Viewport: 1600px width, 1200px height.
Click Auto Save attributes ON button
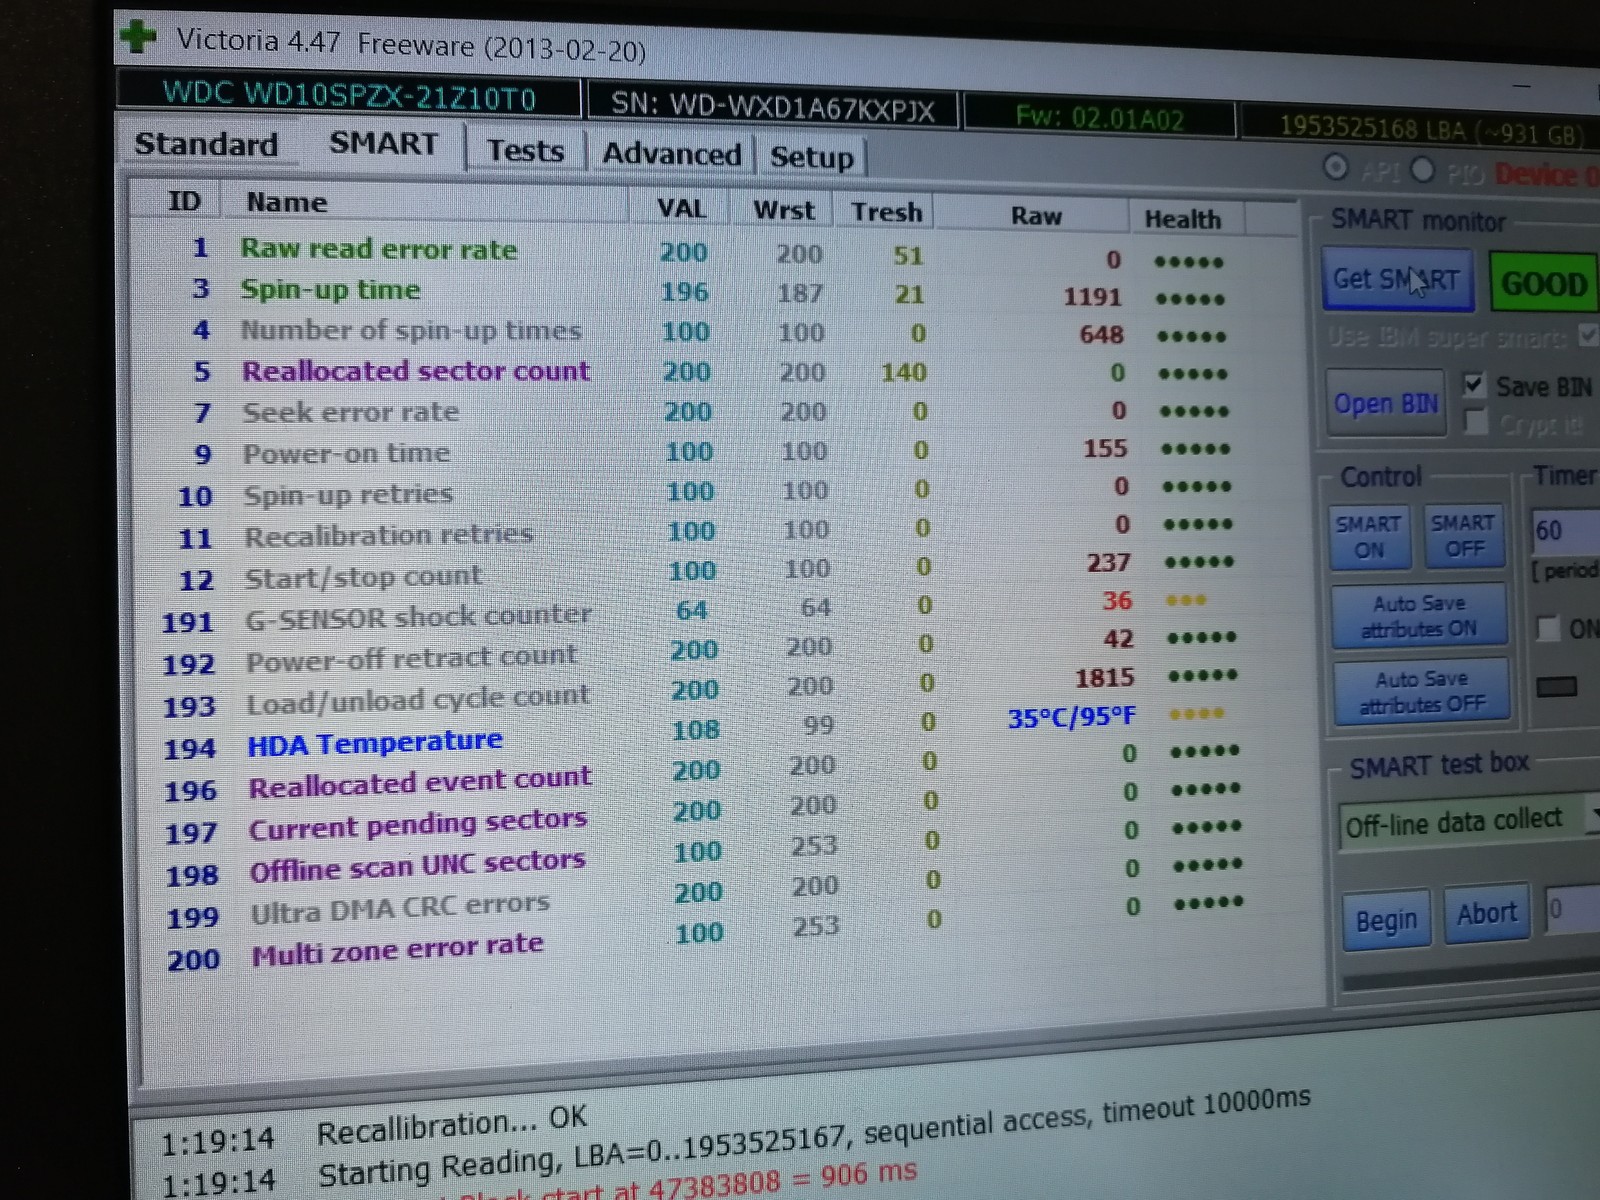point(1418,616)
